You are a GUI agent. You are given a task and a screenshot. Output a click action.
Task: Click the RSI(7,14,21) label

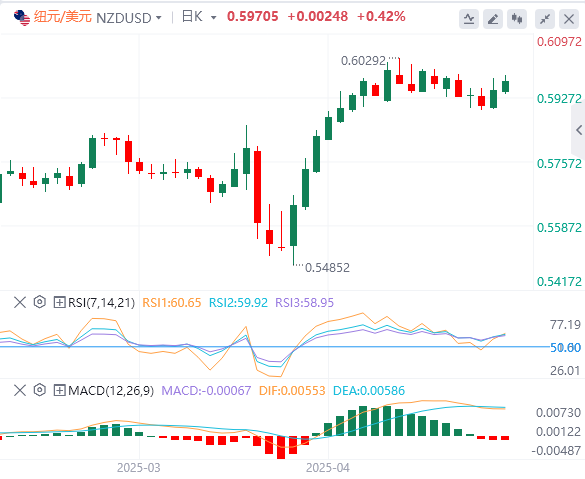101,303
